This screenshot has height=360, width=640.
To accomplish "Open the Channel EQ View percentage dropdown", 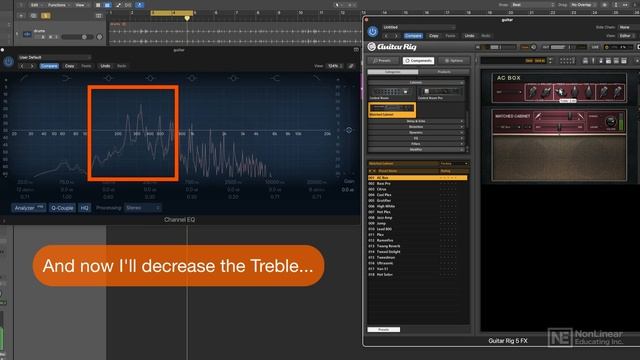I will click(x=335, y=66).
